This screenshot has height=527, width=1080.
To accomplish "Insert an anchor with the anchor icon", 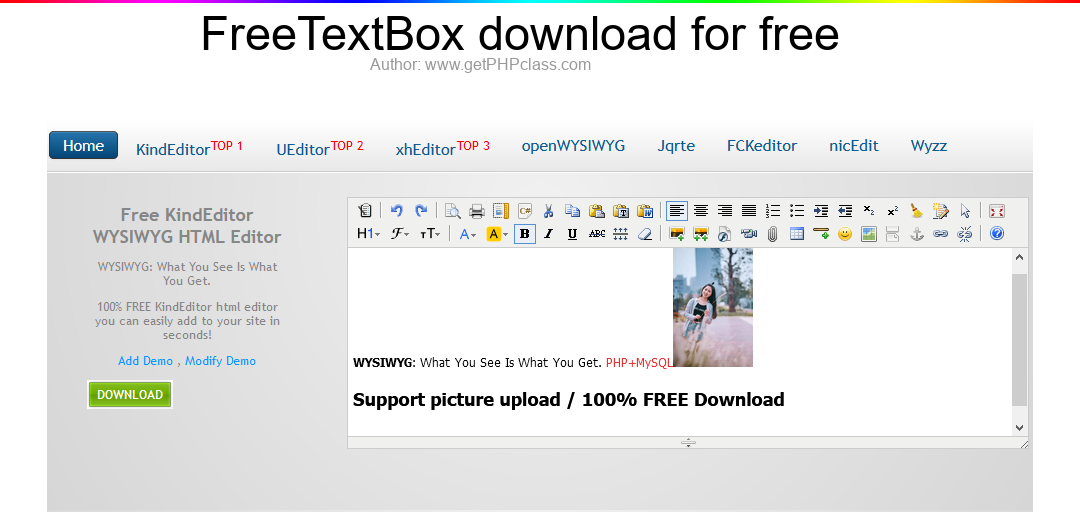I will [917, 234].
